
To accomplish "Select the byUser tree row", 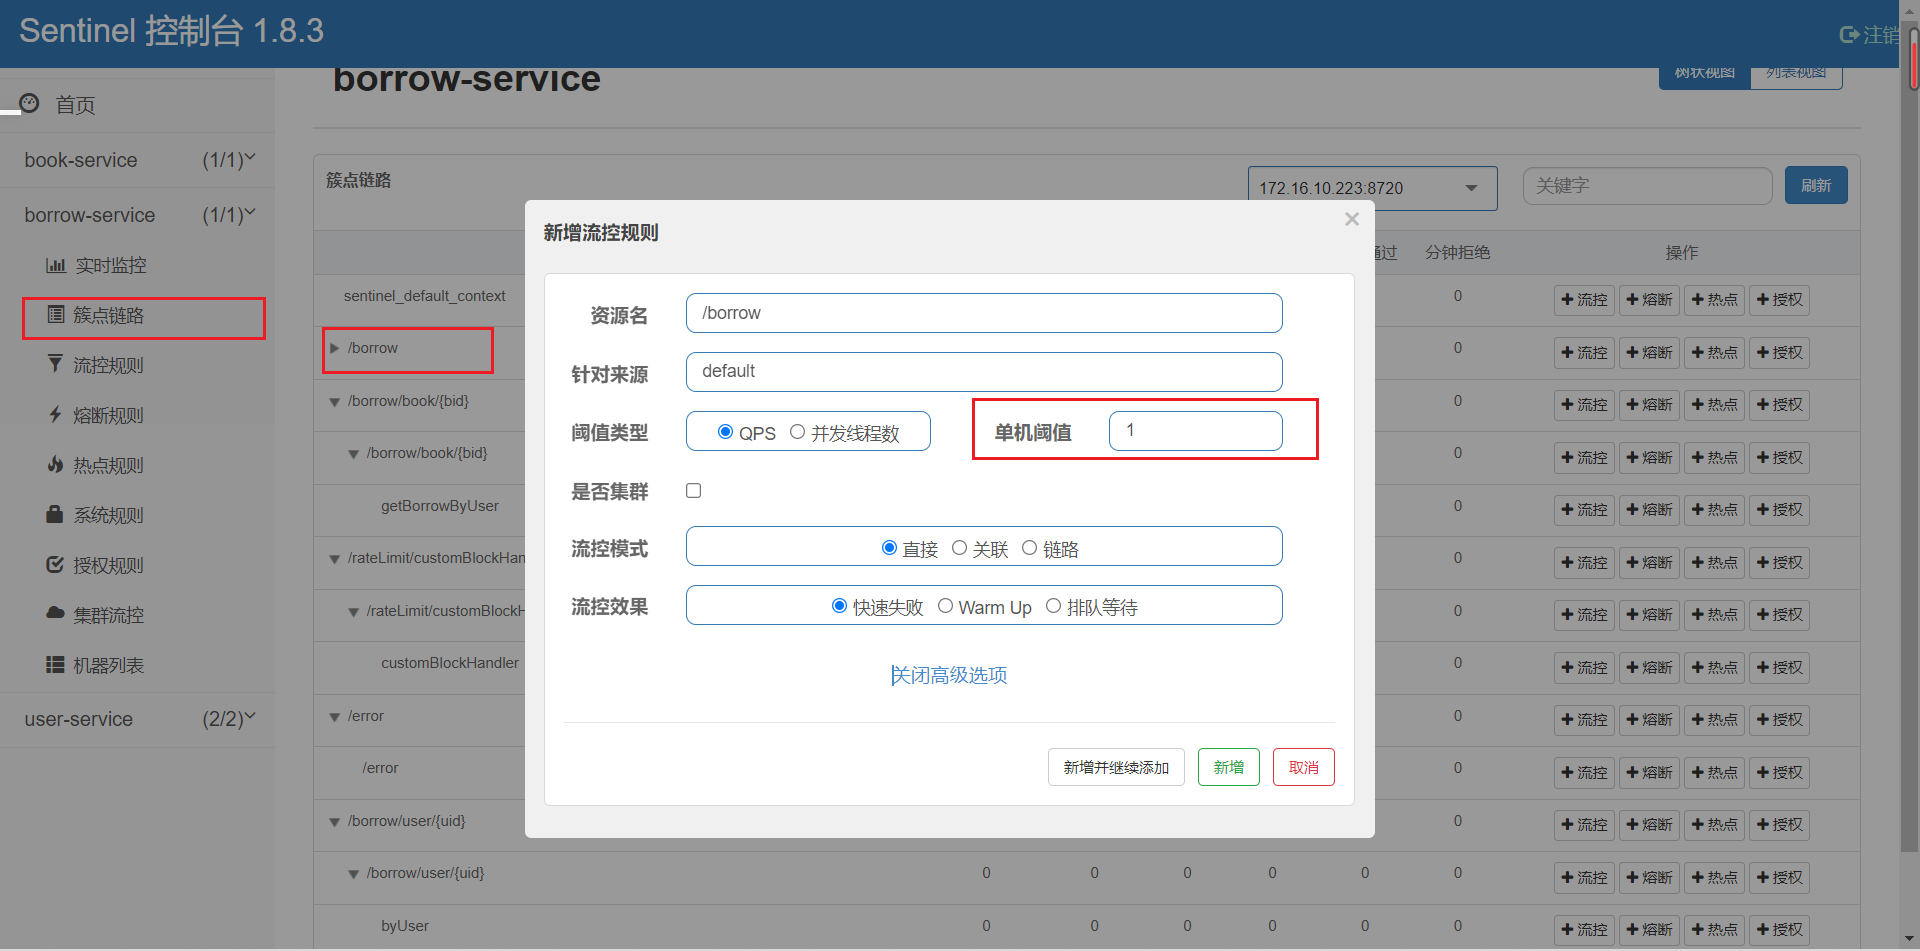I will click(405, 926).
